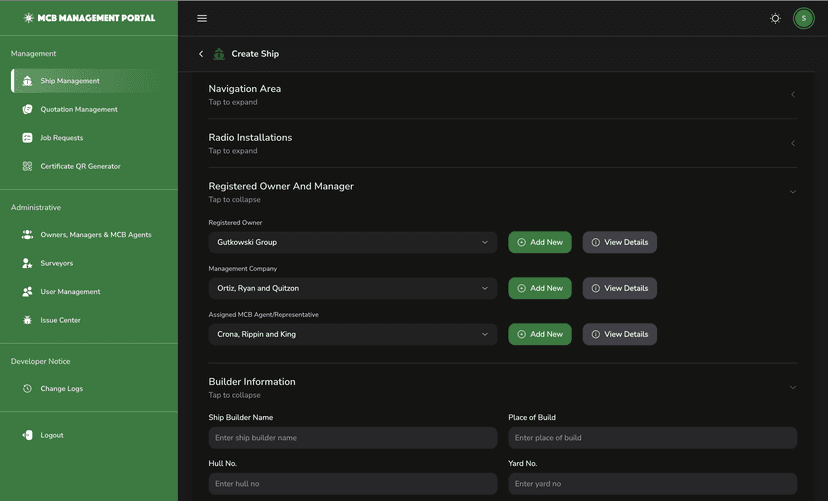View Details of management company
This screenshot has height=501, width=828.
click(x=619, y=288)
